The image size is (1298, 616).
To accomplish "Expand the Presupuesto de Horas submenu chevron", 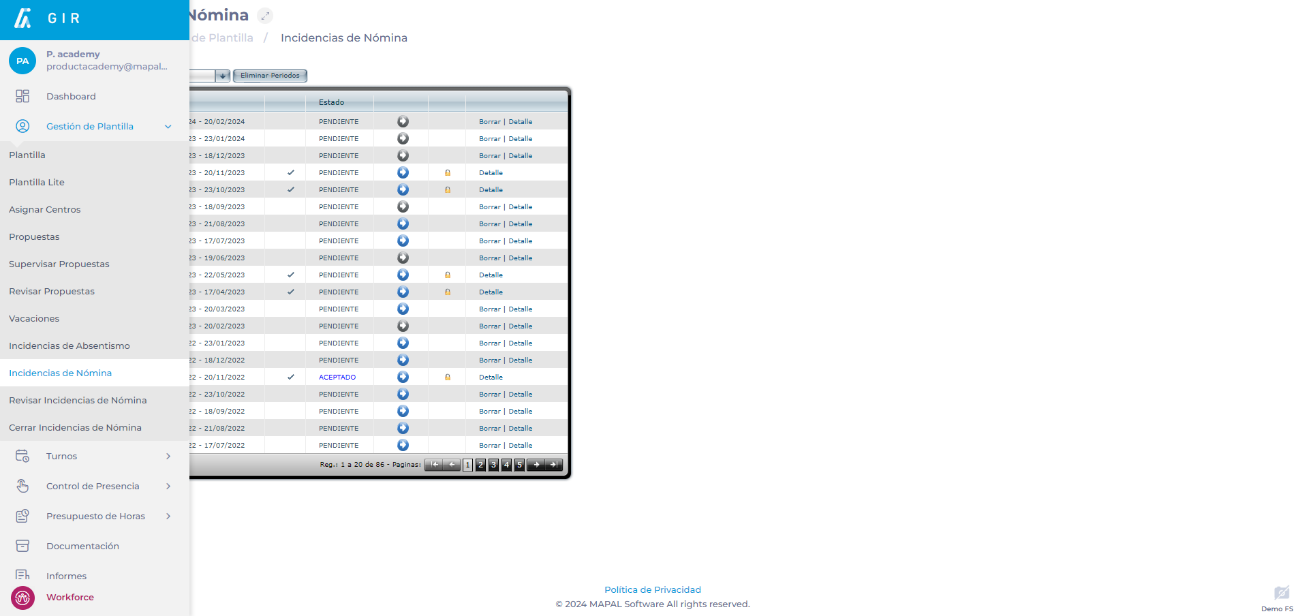I will (x=168, y=516).
